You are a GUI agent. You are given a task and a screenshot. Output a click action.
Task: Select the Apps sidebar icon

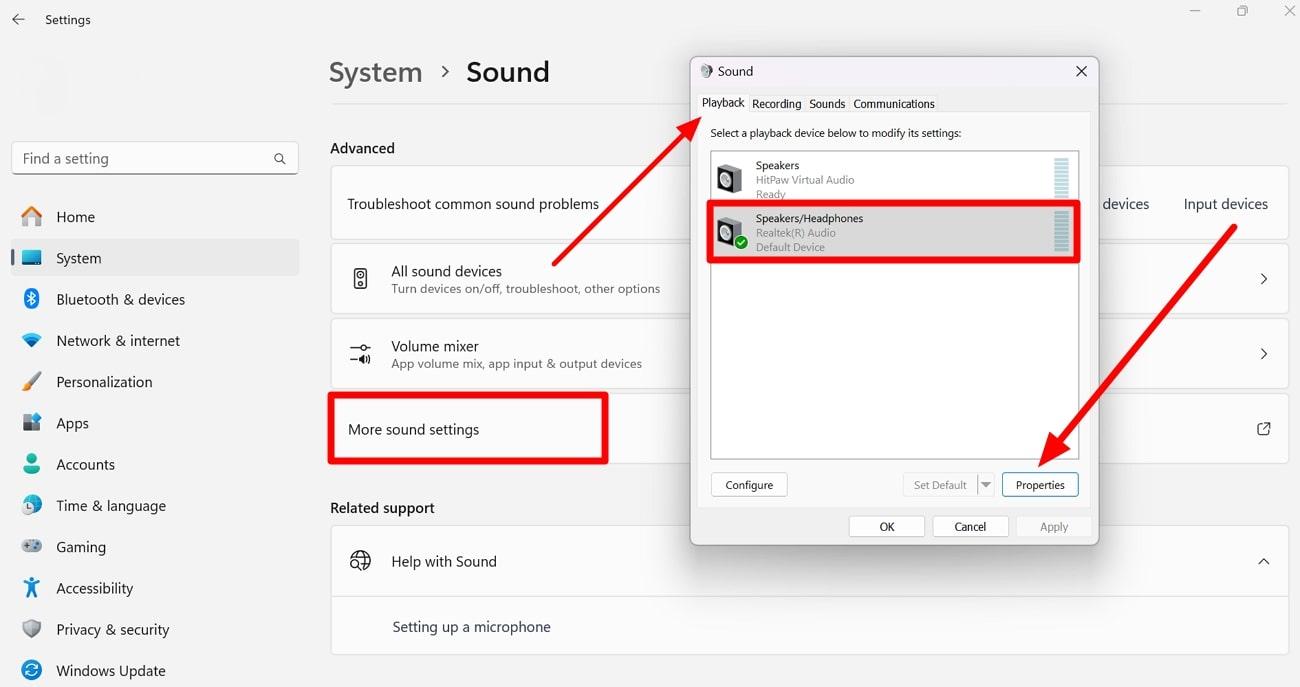pos(33,423)
